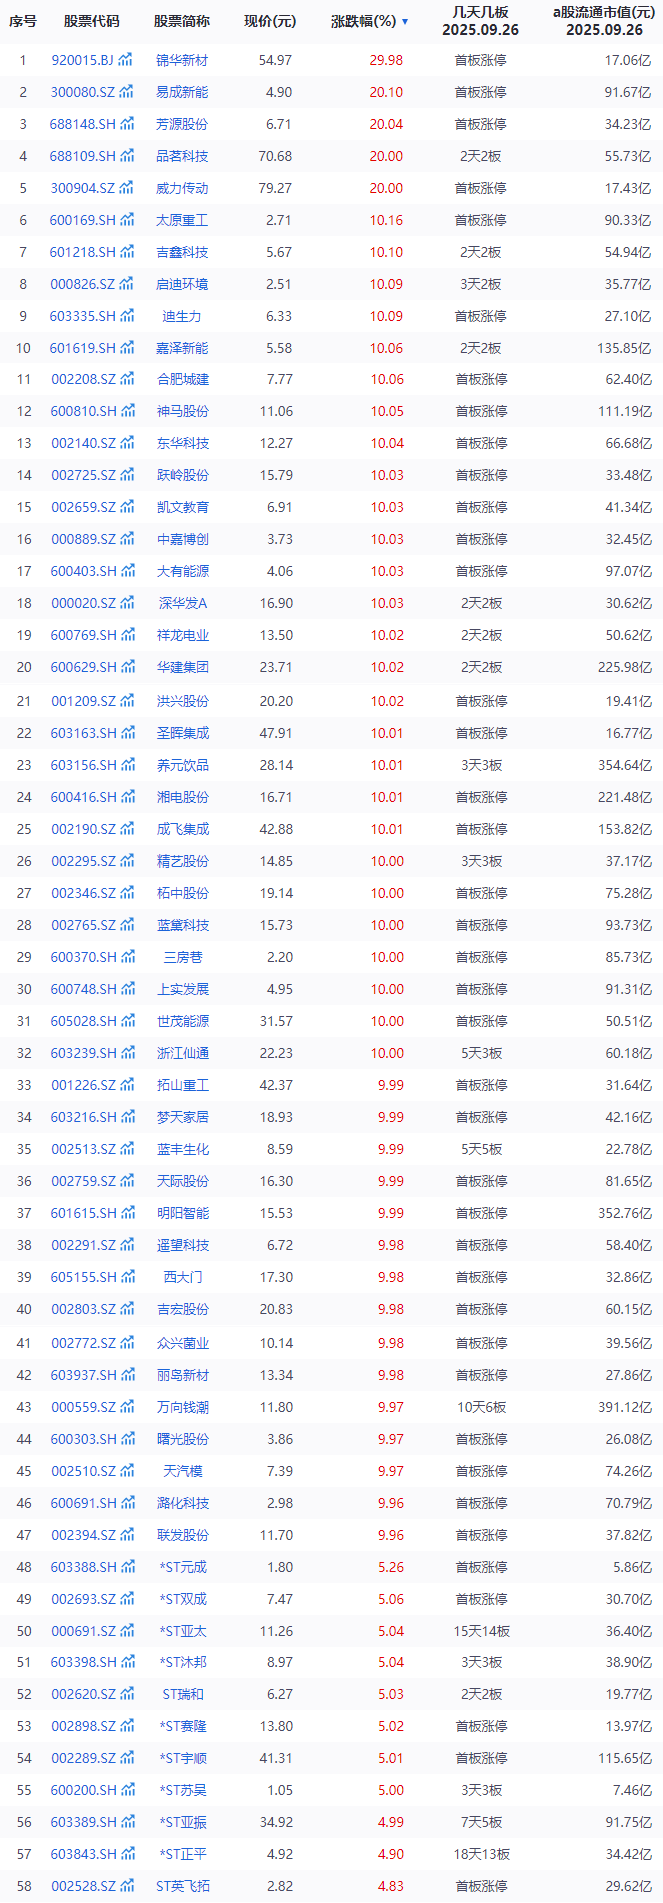This screenshot has width=663, height=1903.
Task: Open stock name link 三房巷
Action: click(x=183, y=957)
